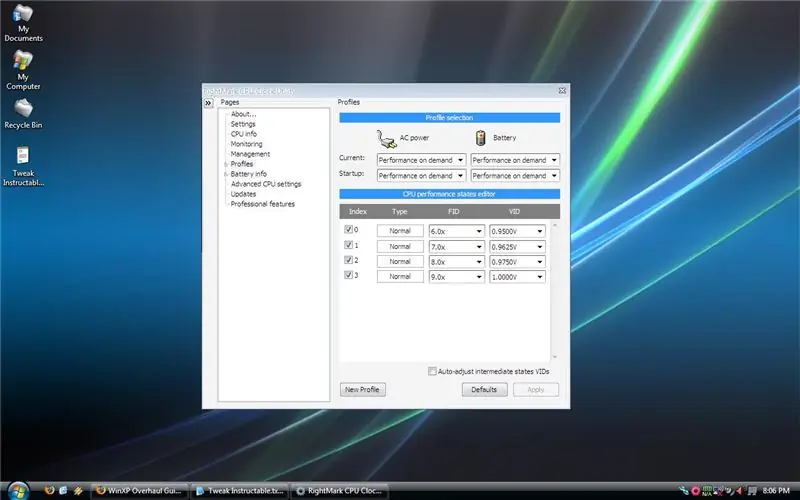Select the Professional features page
Viewport: 800px width, 500px height.
coord(263,204)
